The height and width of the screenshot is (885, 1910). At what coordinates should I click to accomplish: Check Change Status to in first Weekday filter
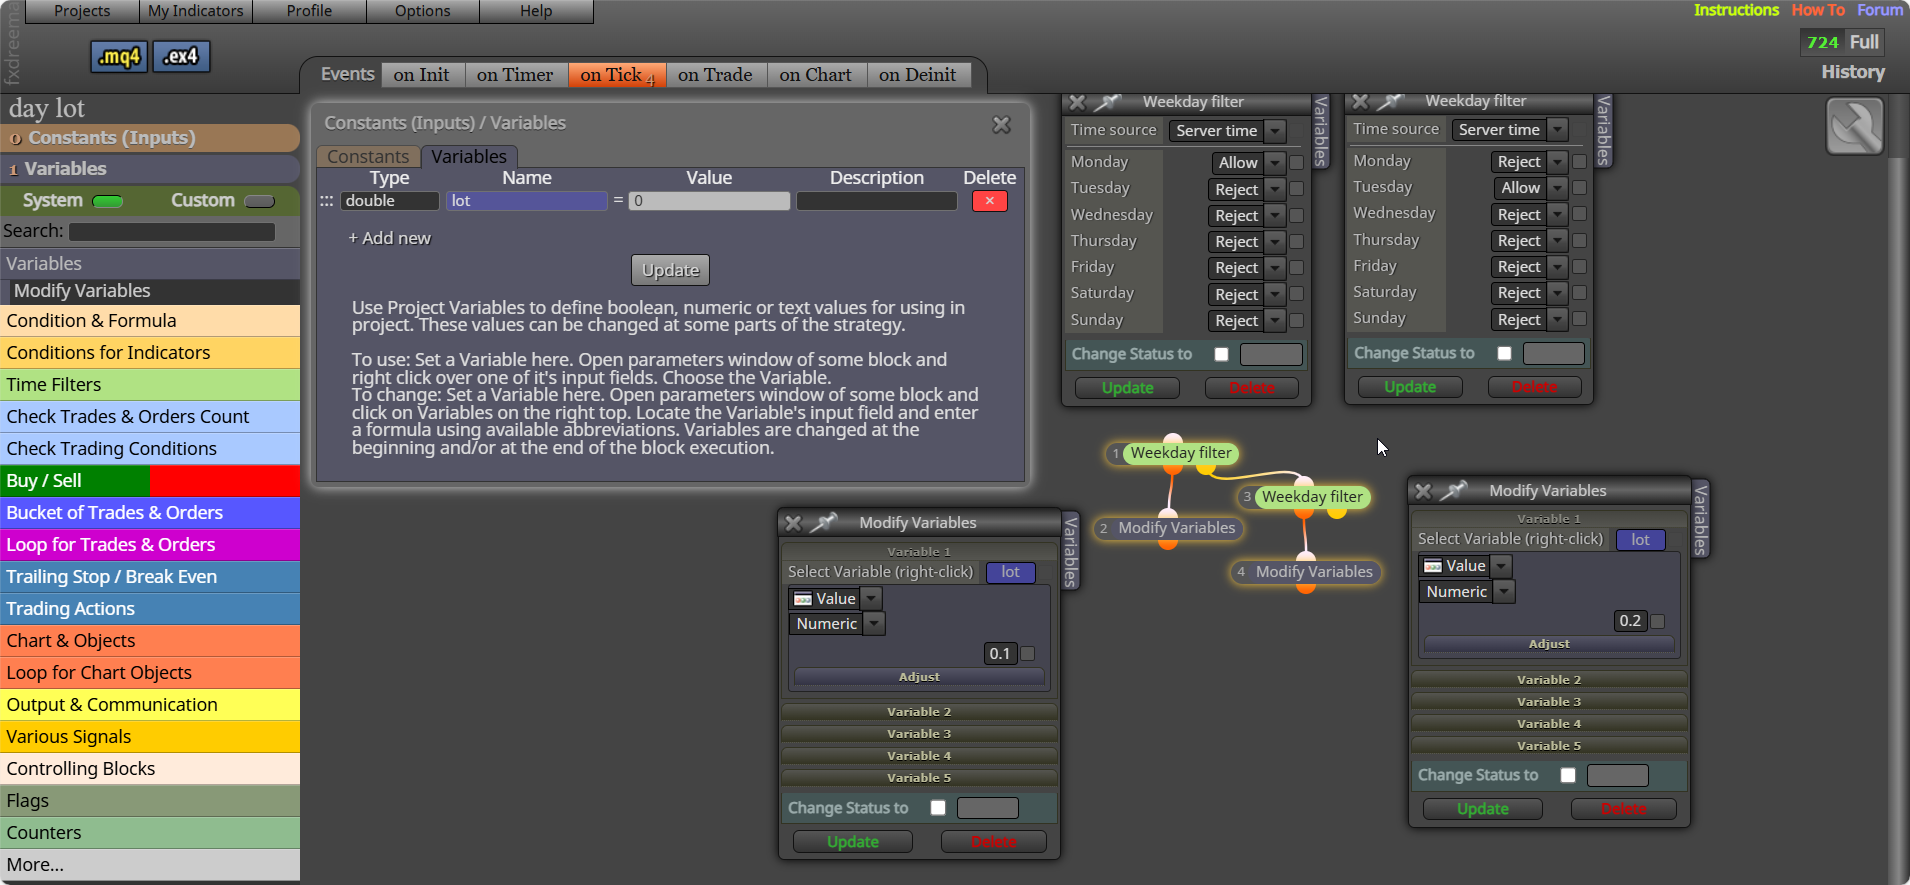[x=1221, y=354]
